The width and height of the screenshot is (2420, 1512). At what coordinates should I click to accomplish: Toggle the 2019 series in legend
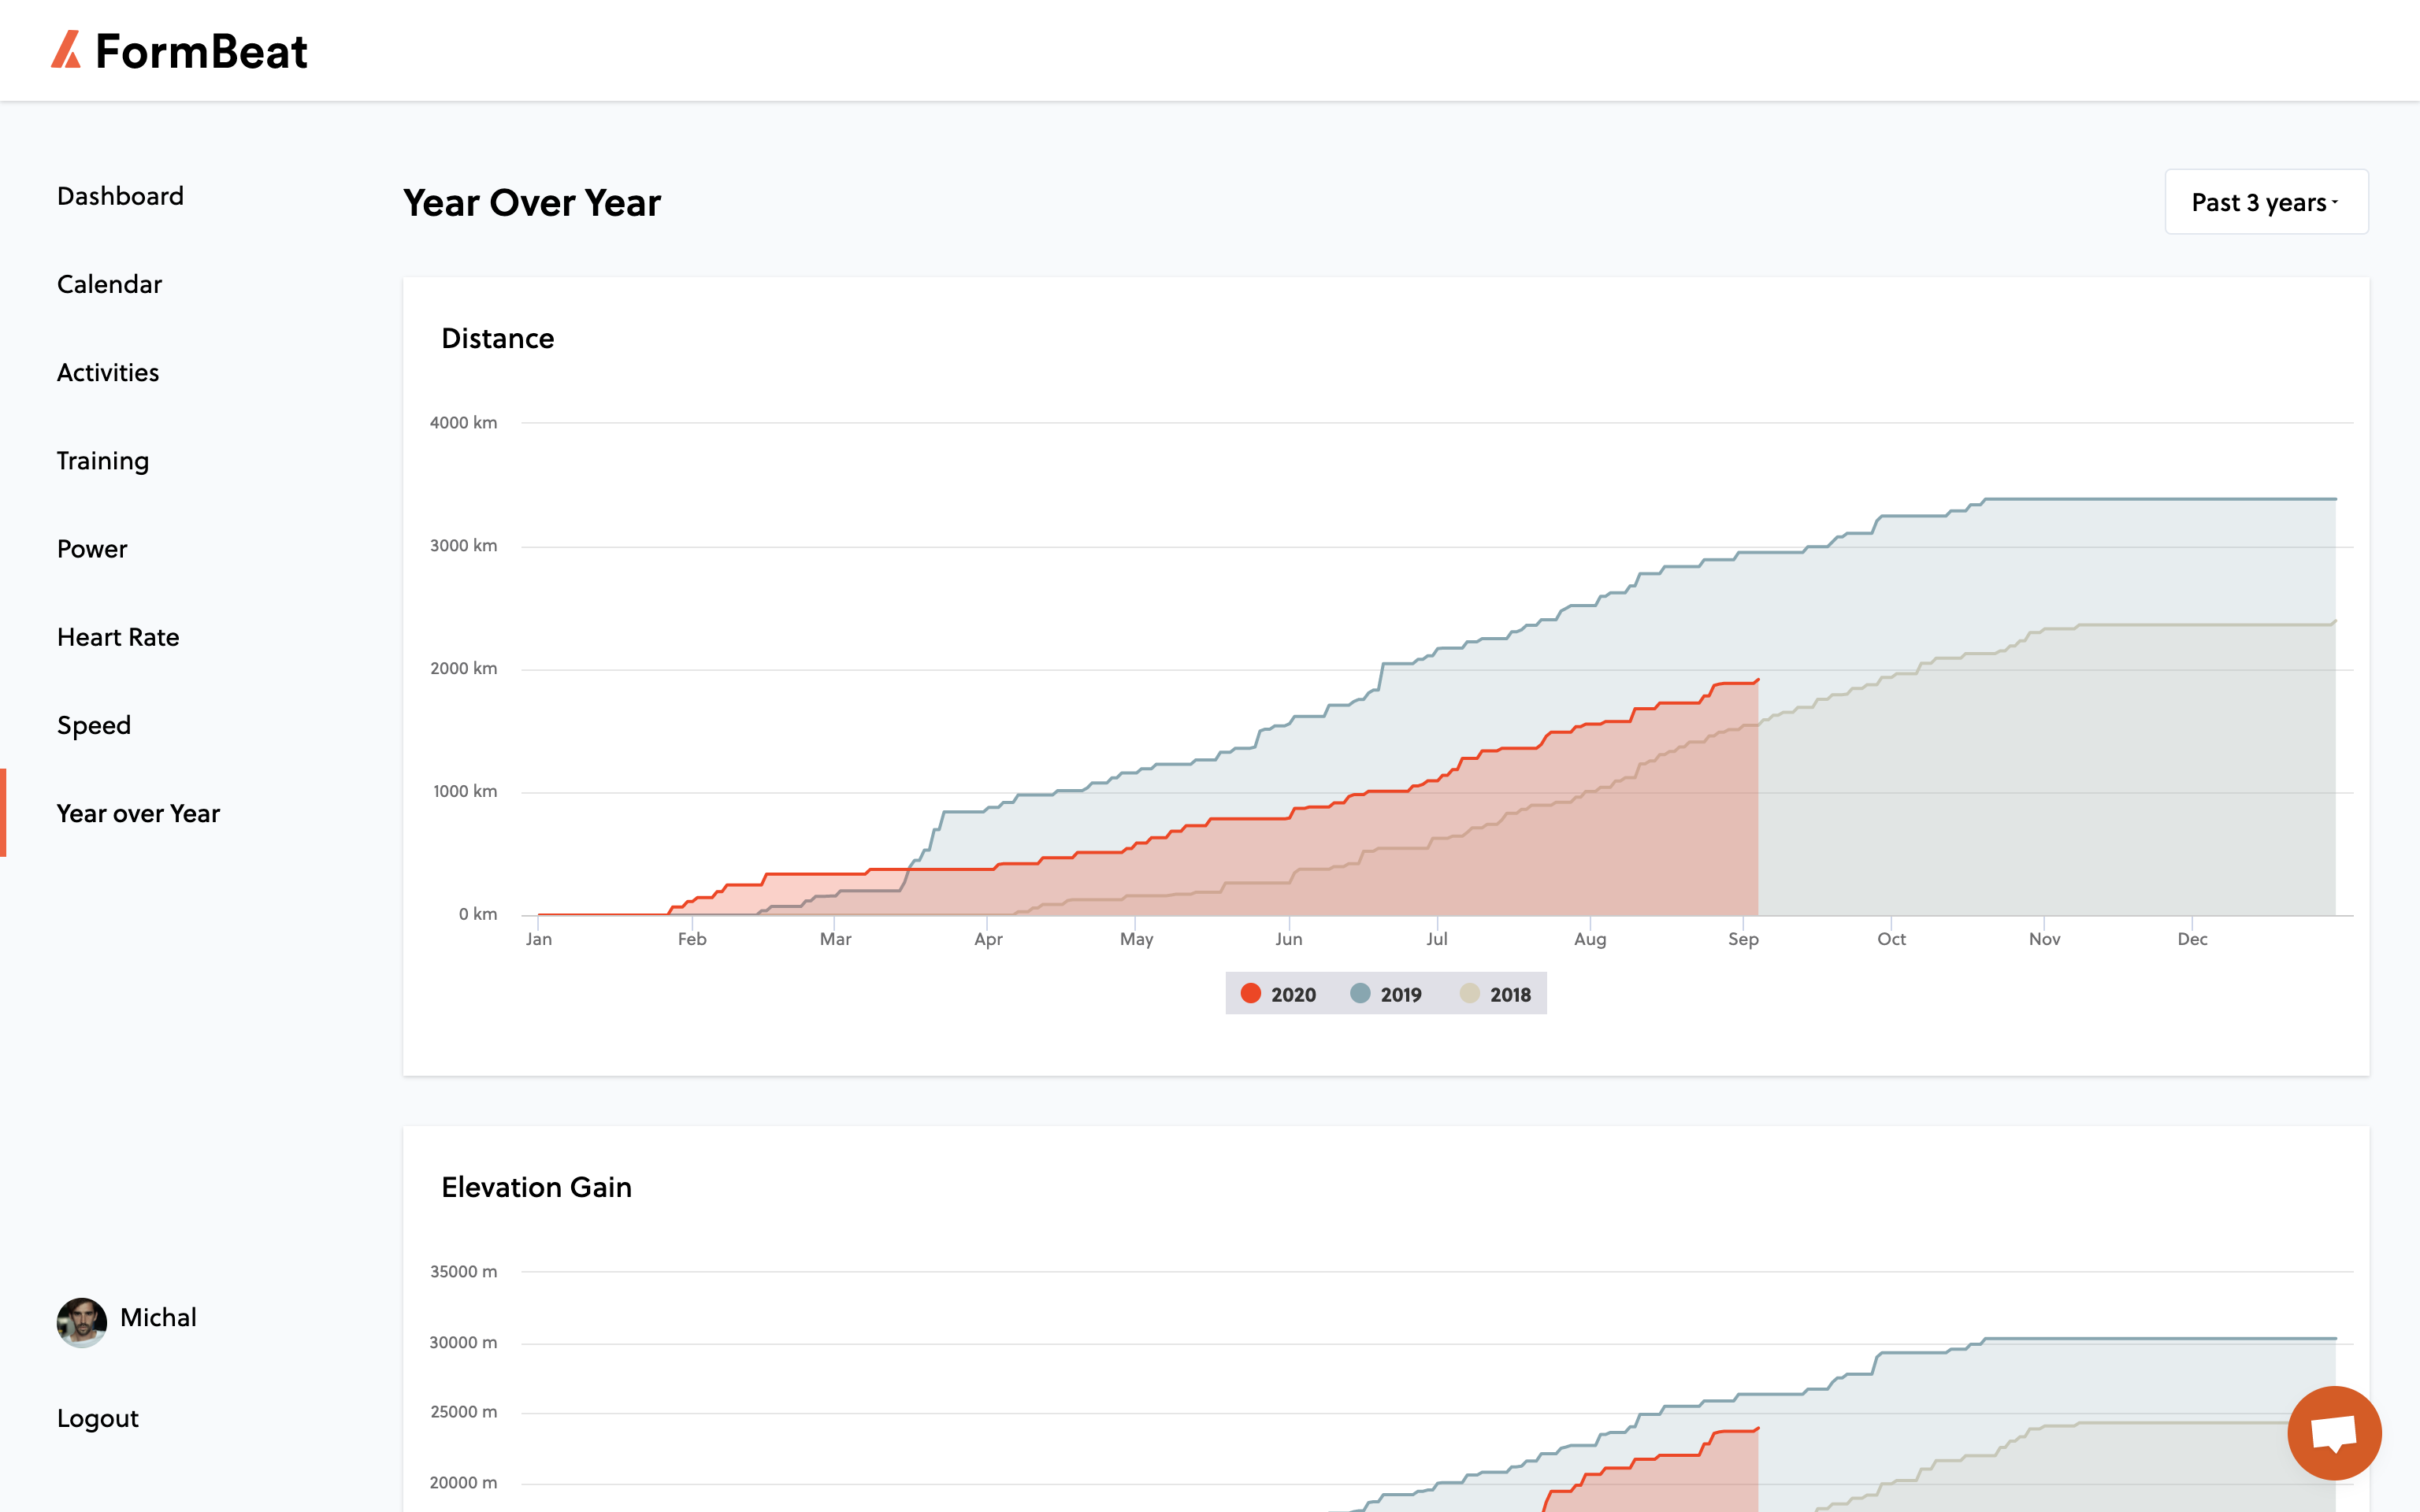point(1386,994)
